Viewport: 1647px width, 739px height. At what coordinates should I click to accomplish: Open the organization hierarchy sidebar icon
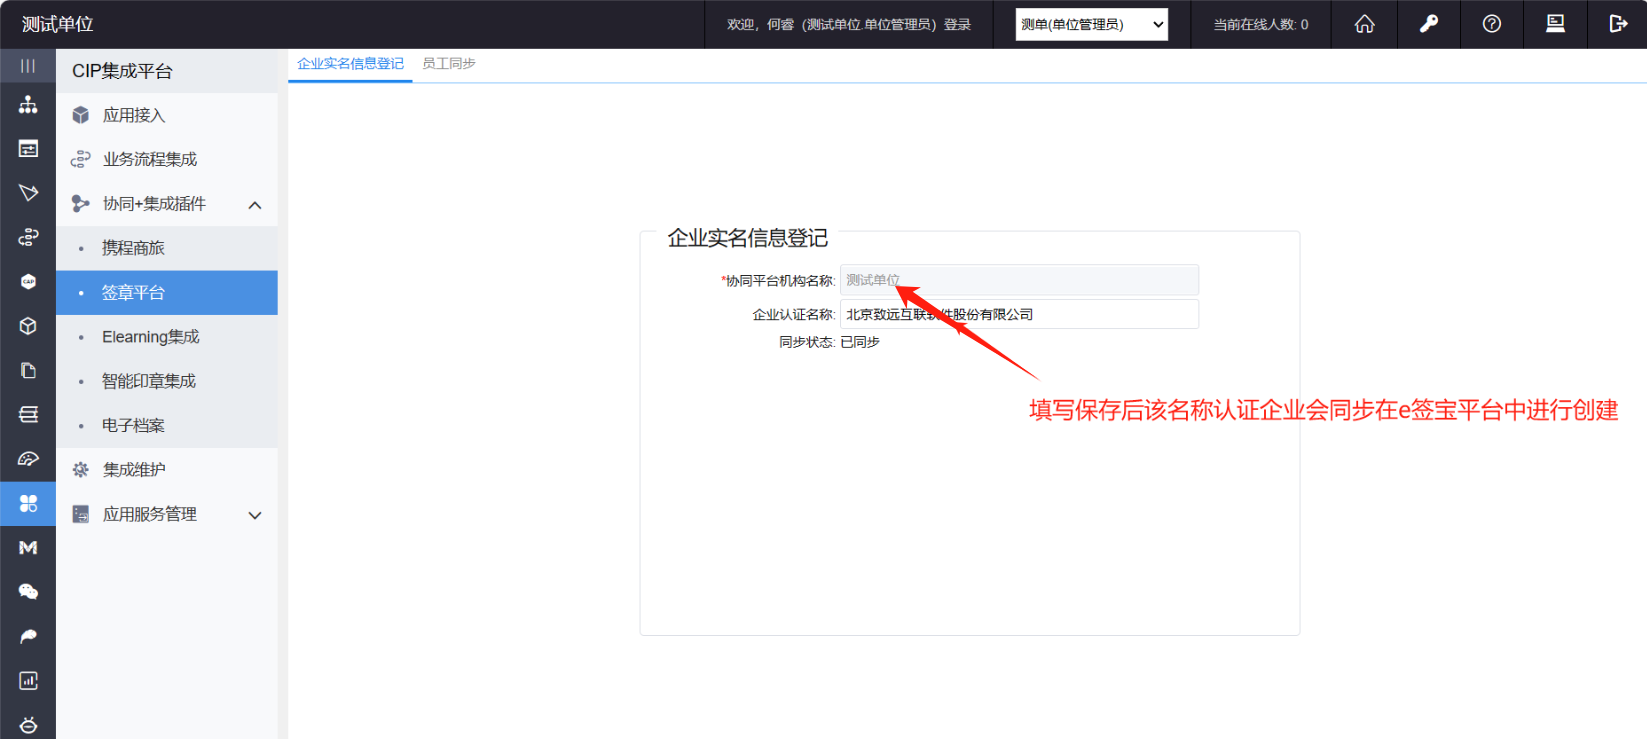(28, 104)
